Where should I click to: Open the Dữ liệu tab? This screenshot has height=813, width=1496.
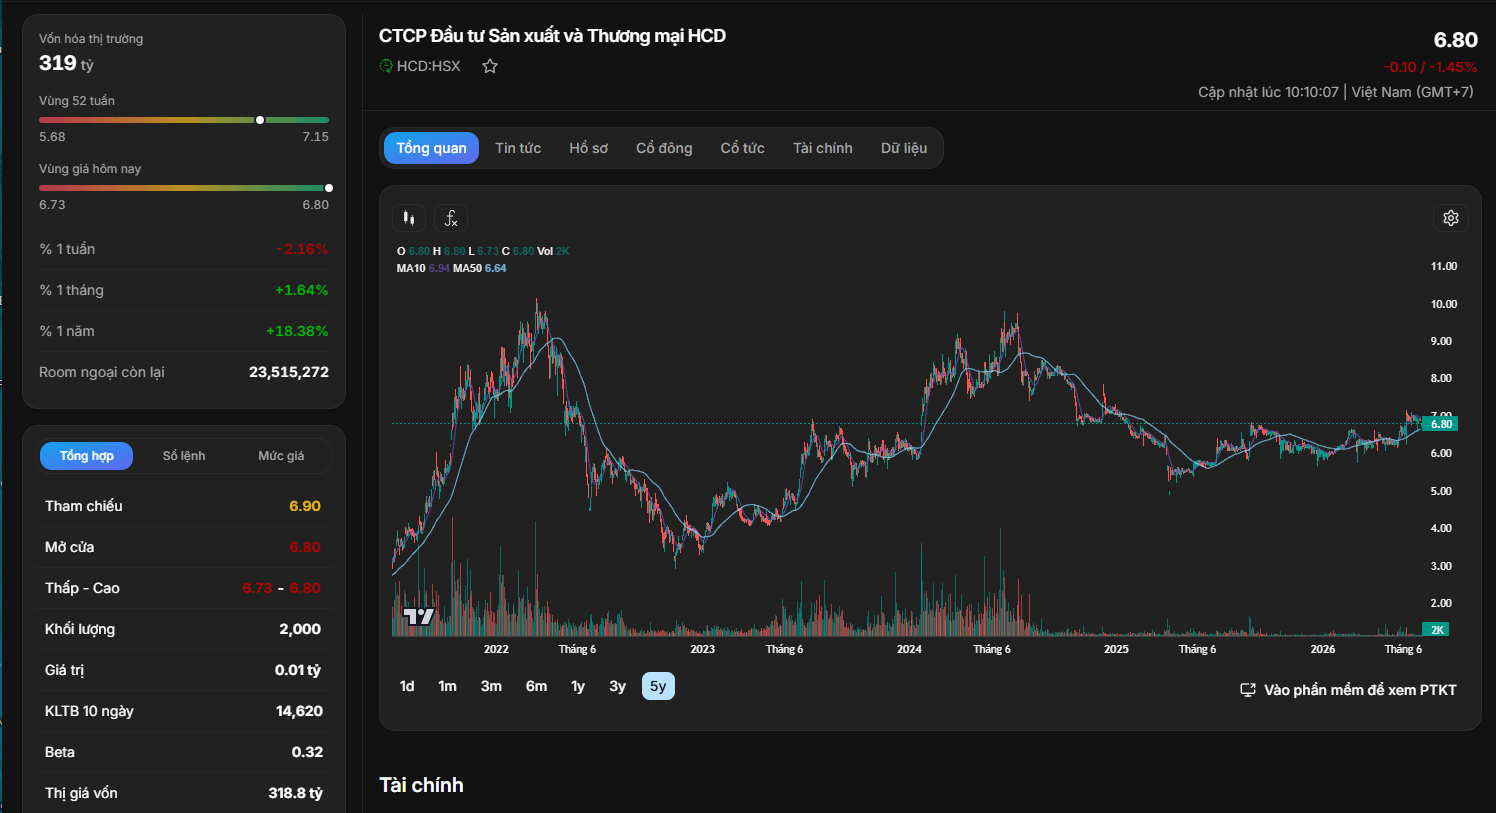[904, 148]
